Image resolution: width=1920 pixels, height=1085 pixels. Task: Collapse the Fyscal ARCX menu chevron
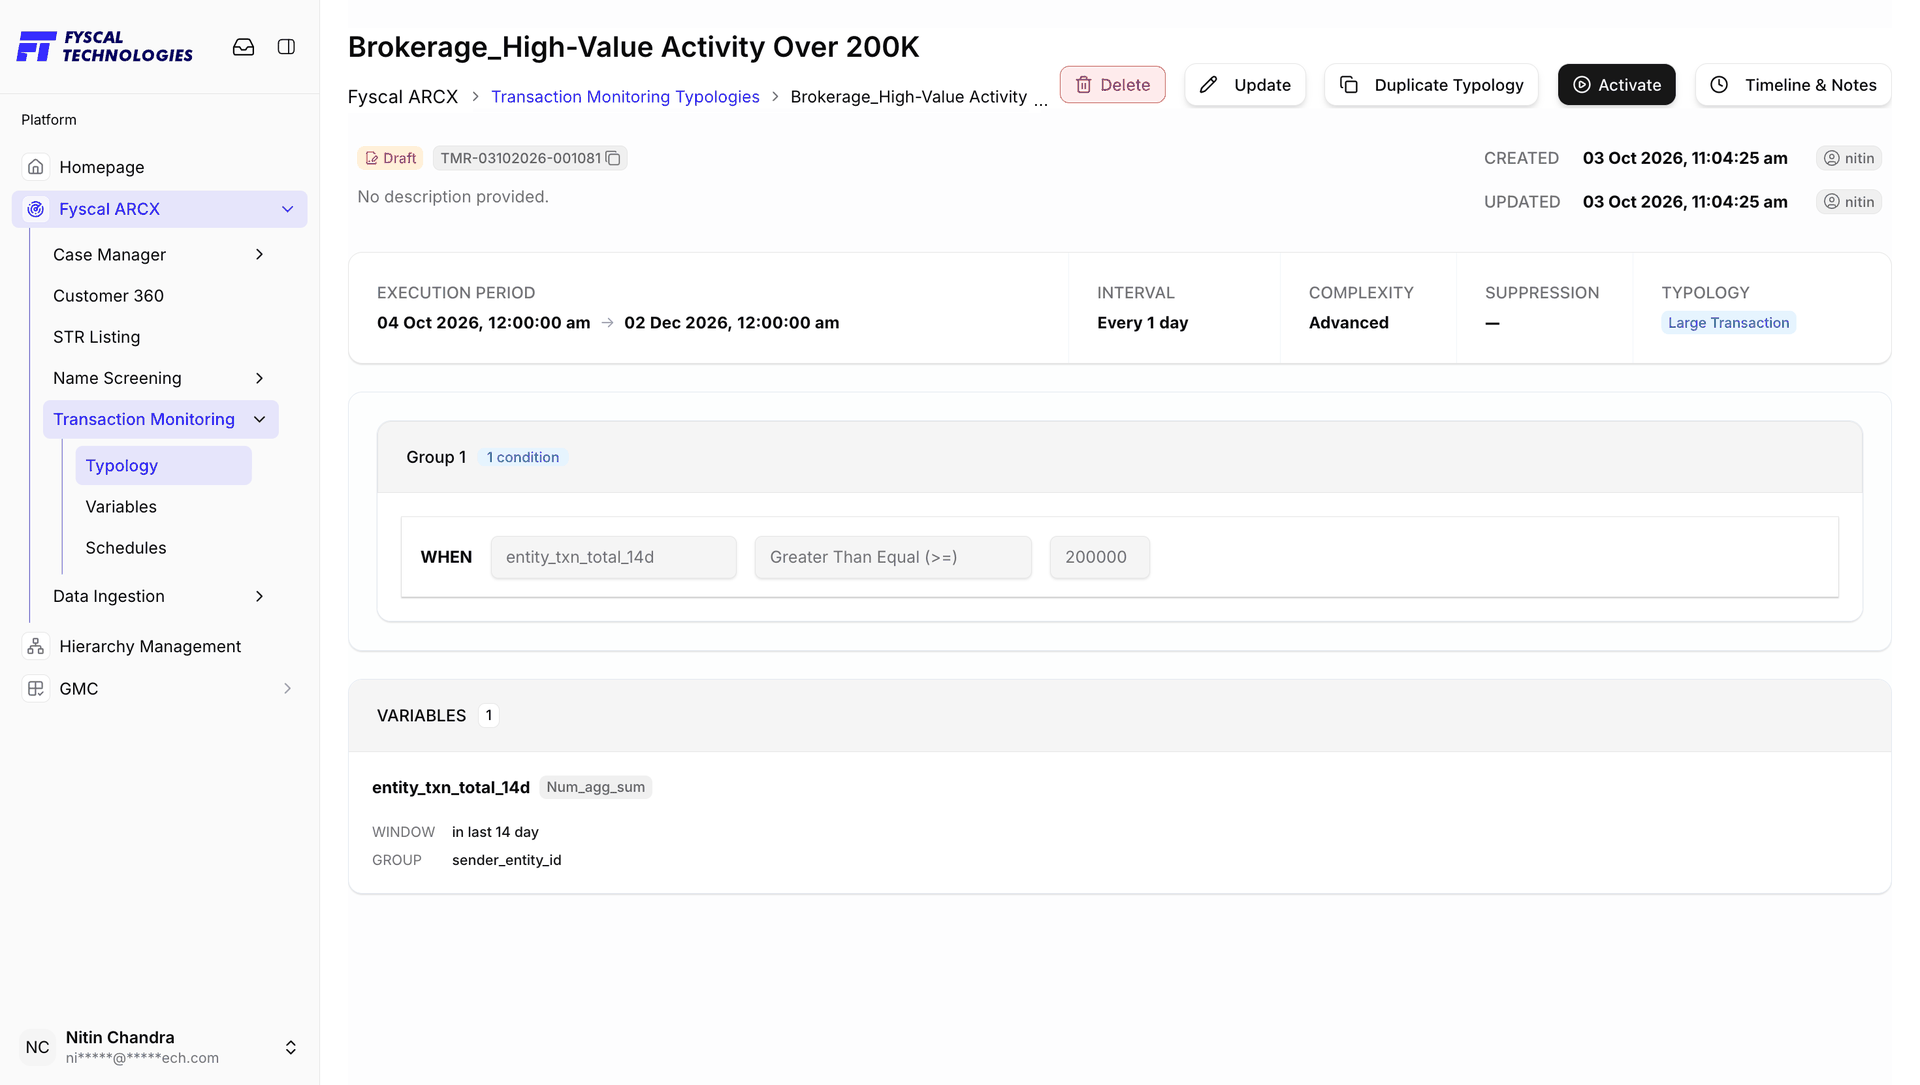pos(288,209)
